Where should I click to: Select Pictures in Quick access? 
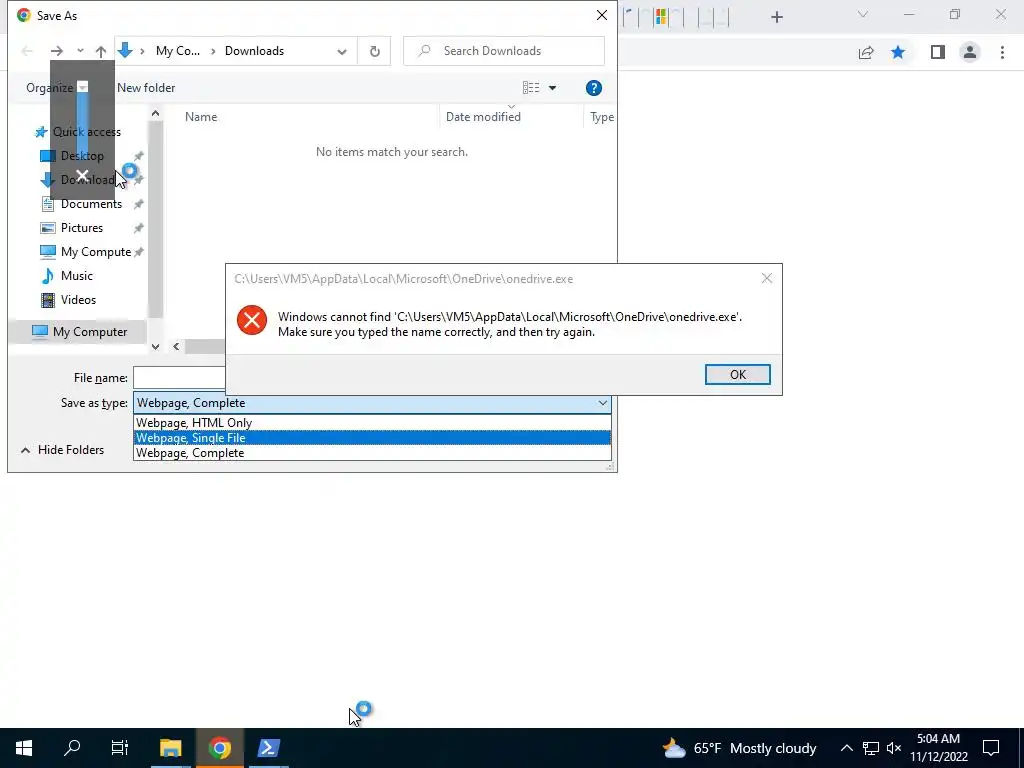[x=82, y=228]
